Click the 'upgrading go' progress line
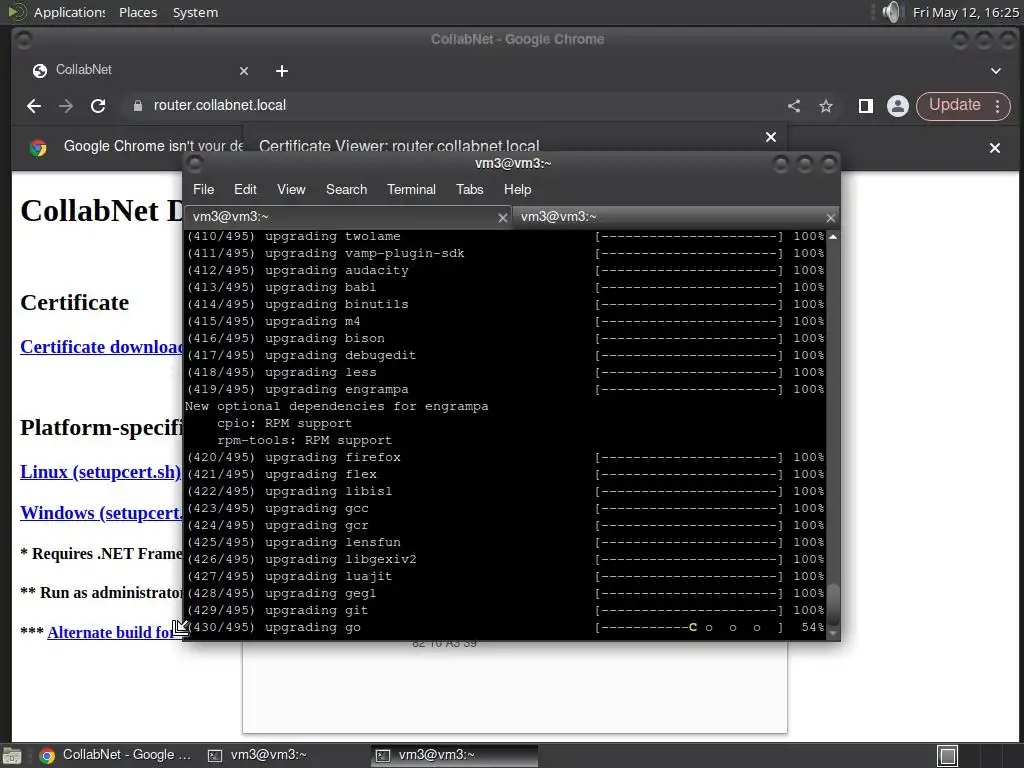The width and height of the screenshot is (1024, 768). click(505, 628)
